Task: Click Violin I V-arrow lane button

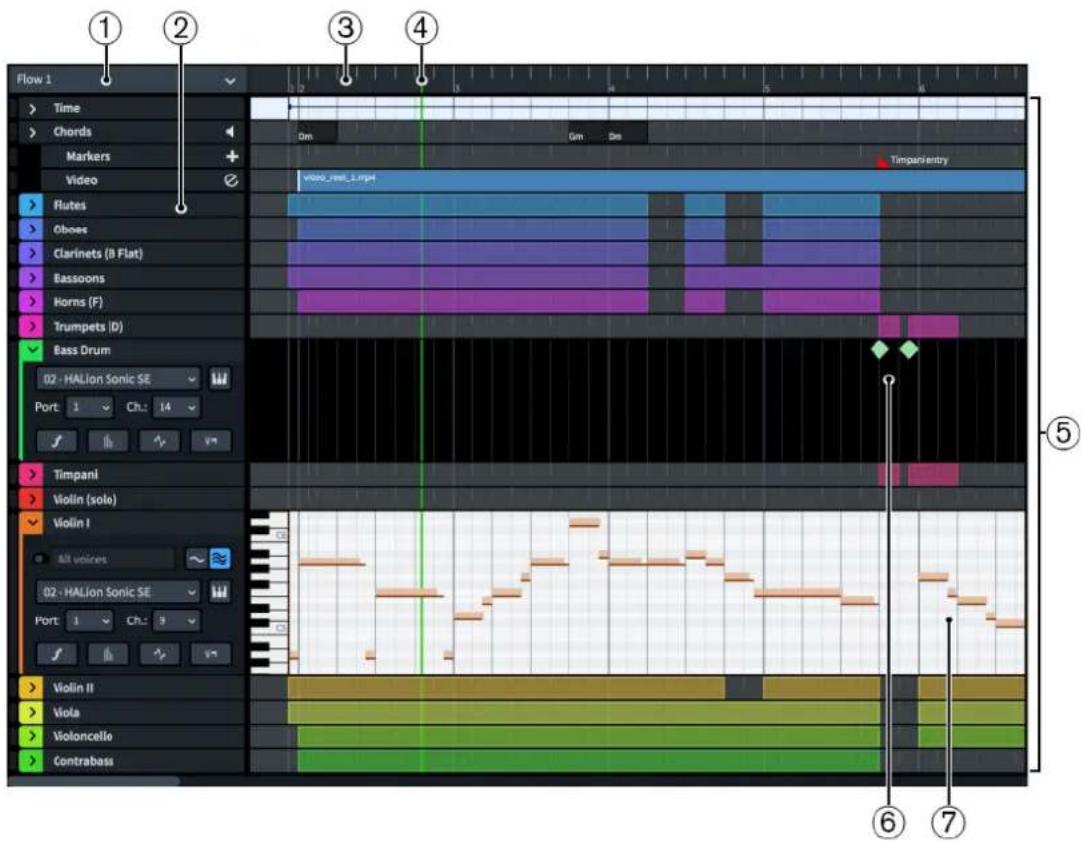Action: pyautogui.click(x=210, y=654)
